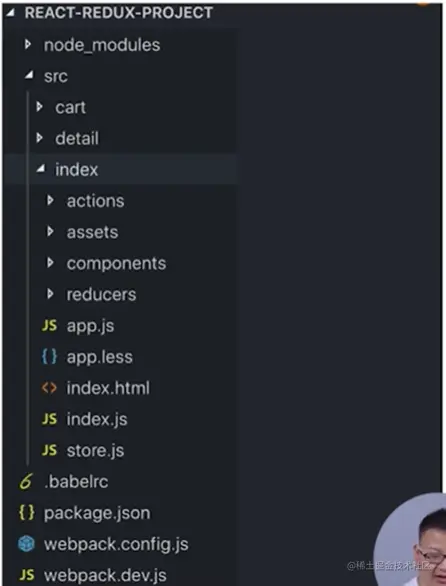Collapse the src folder arrow
The height and width of the screenshot is (586, 446).
[29, 75]
